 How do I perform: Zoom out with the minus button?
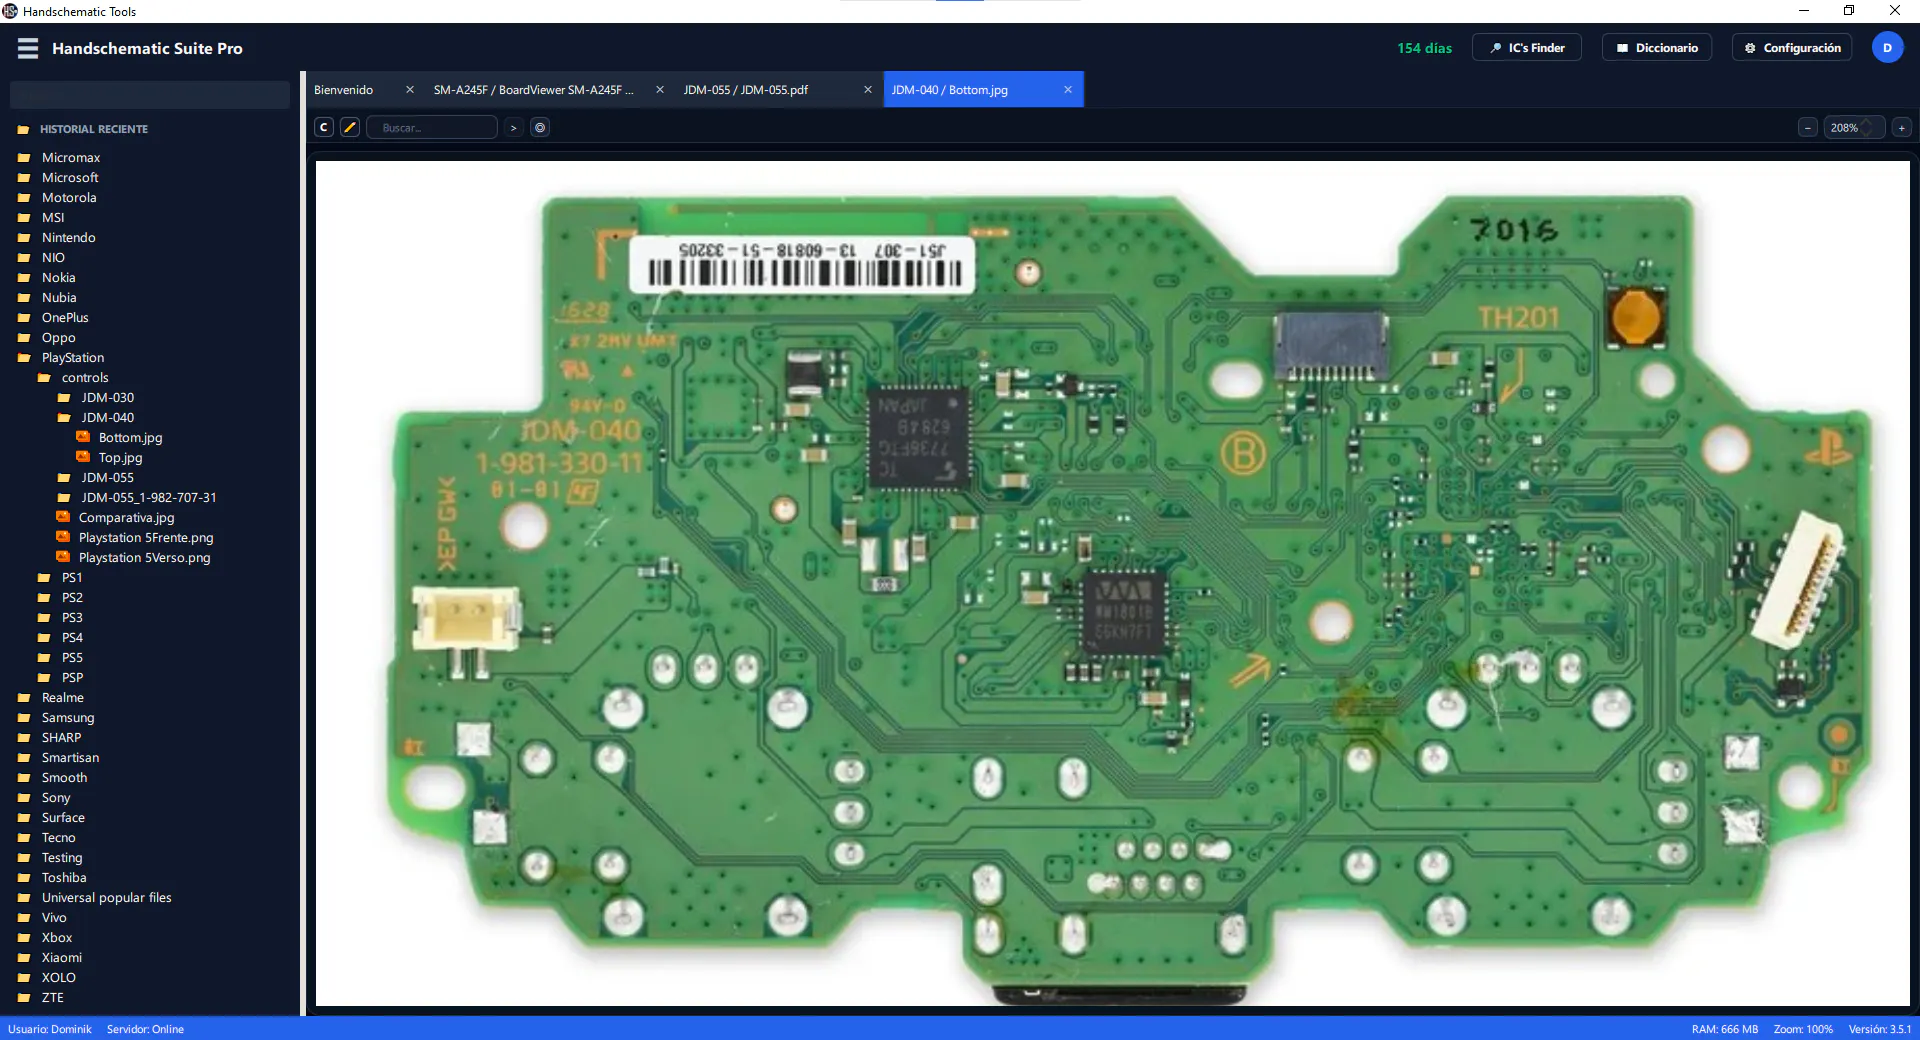click(1807, 127)
